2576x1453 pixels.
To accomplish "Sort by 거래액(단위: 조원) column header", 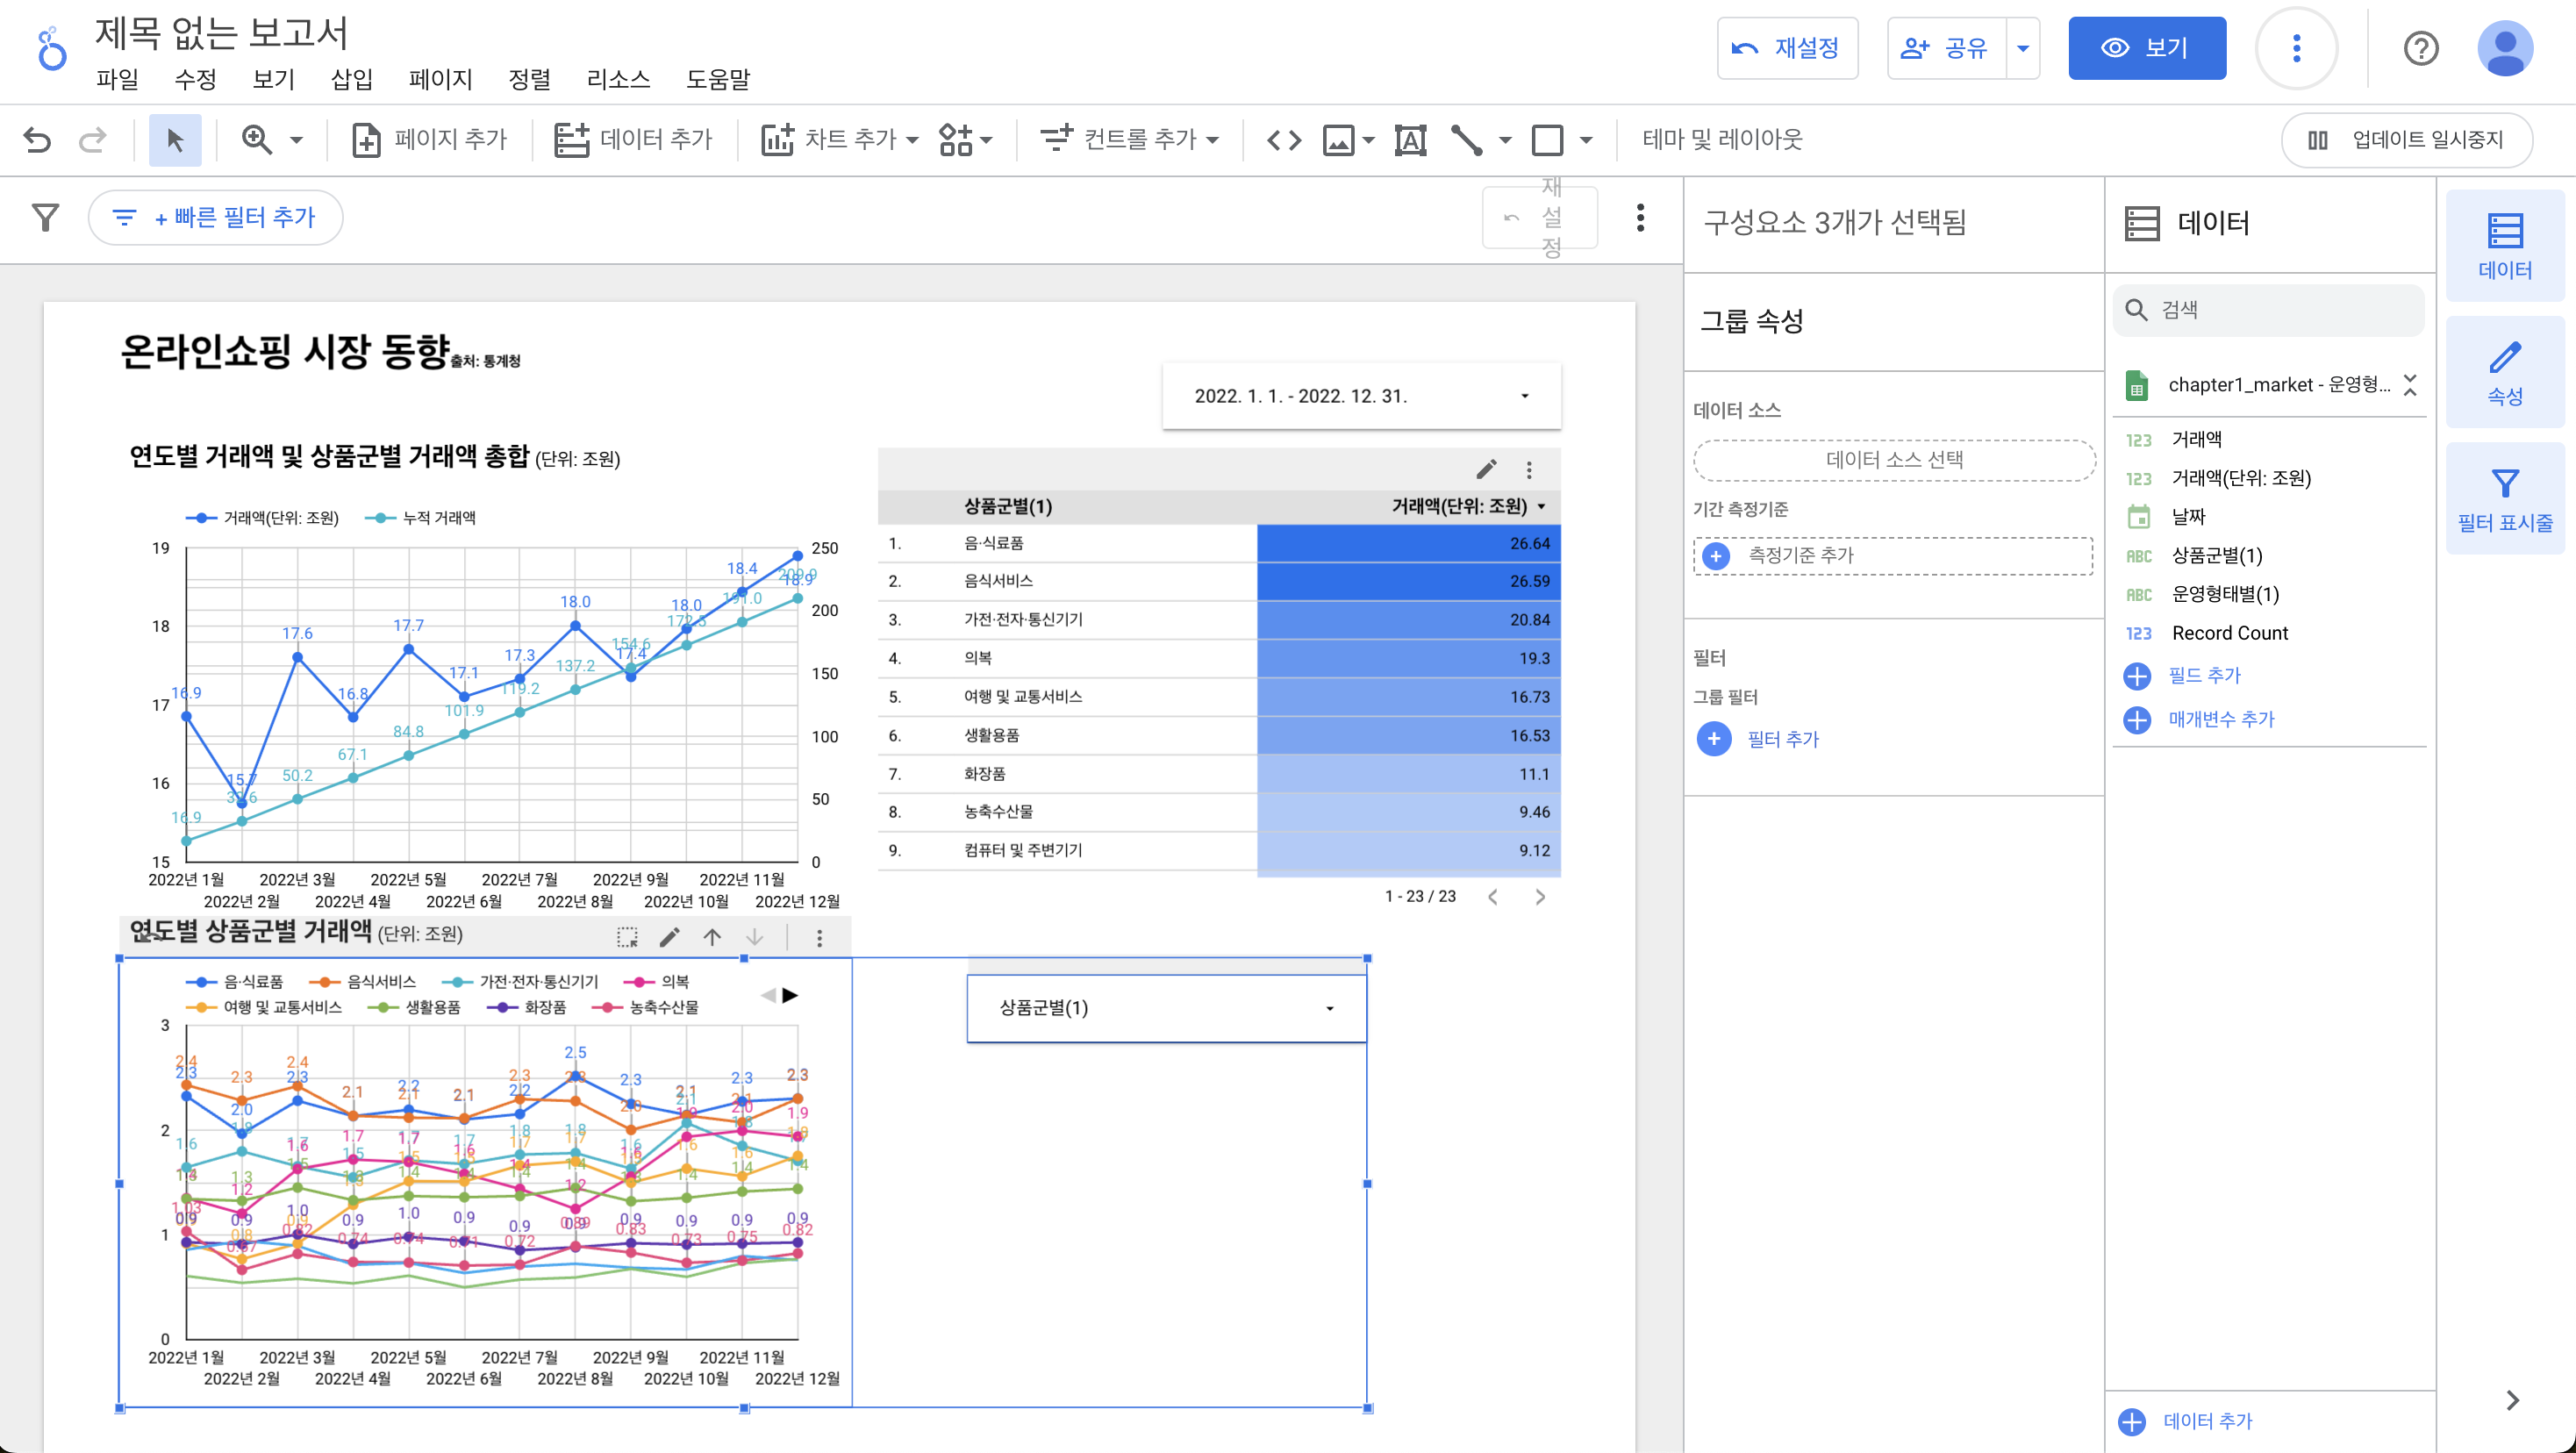I will [1459, 506].
